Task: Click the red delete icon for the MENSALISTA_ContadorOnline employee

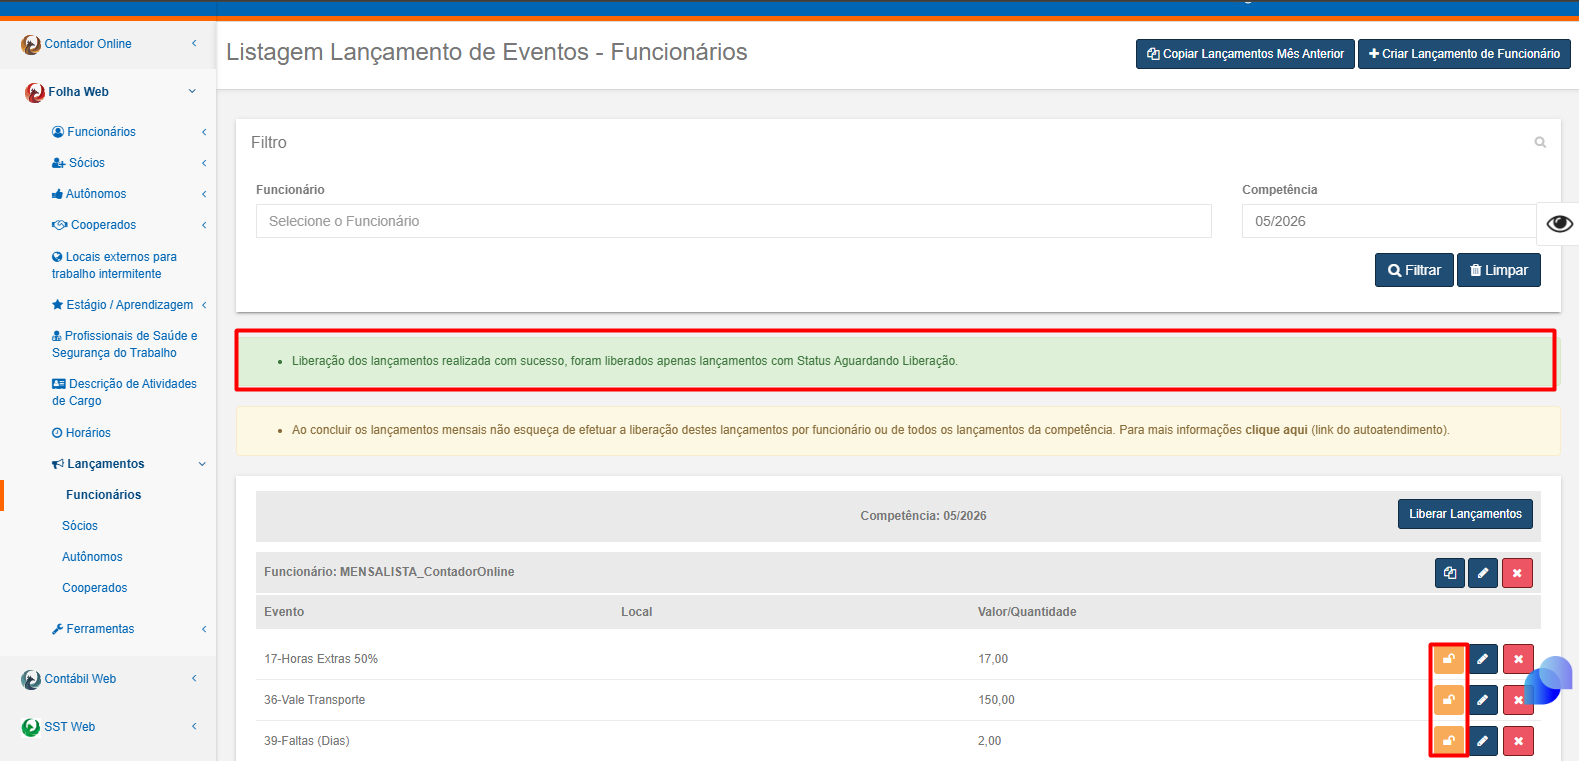Action: click(1517, 573)
